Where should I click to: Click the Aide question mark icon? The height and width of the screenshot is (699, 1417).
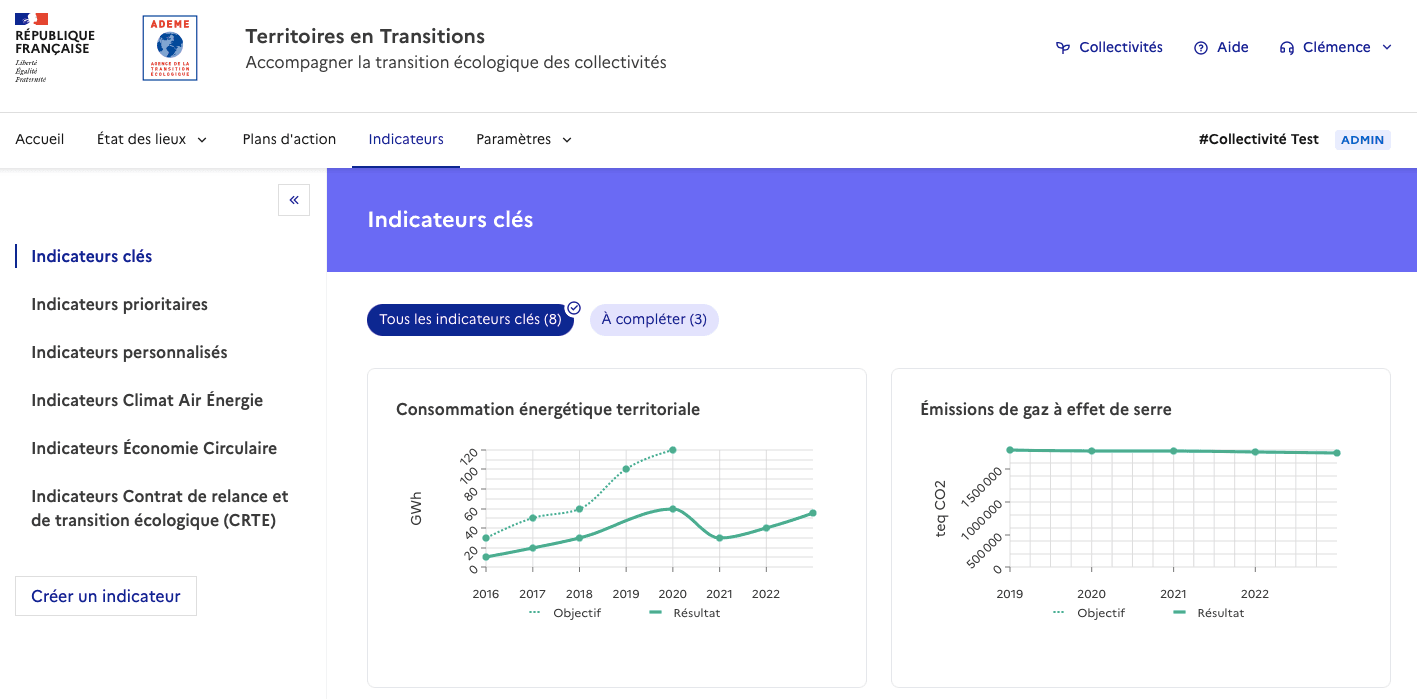pyautogui.click(x=1201, y=48)
